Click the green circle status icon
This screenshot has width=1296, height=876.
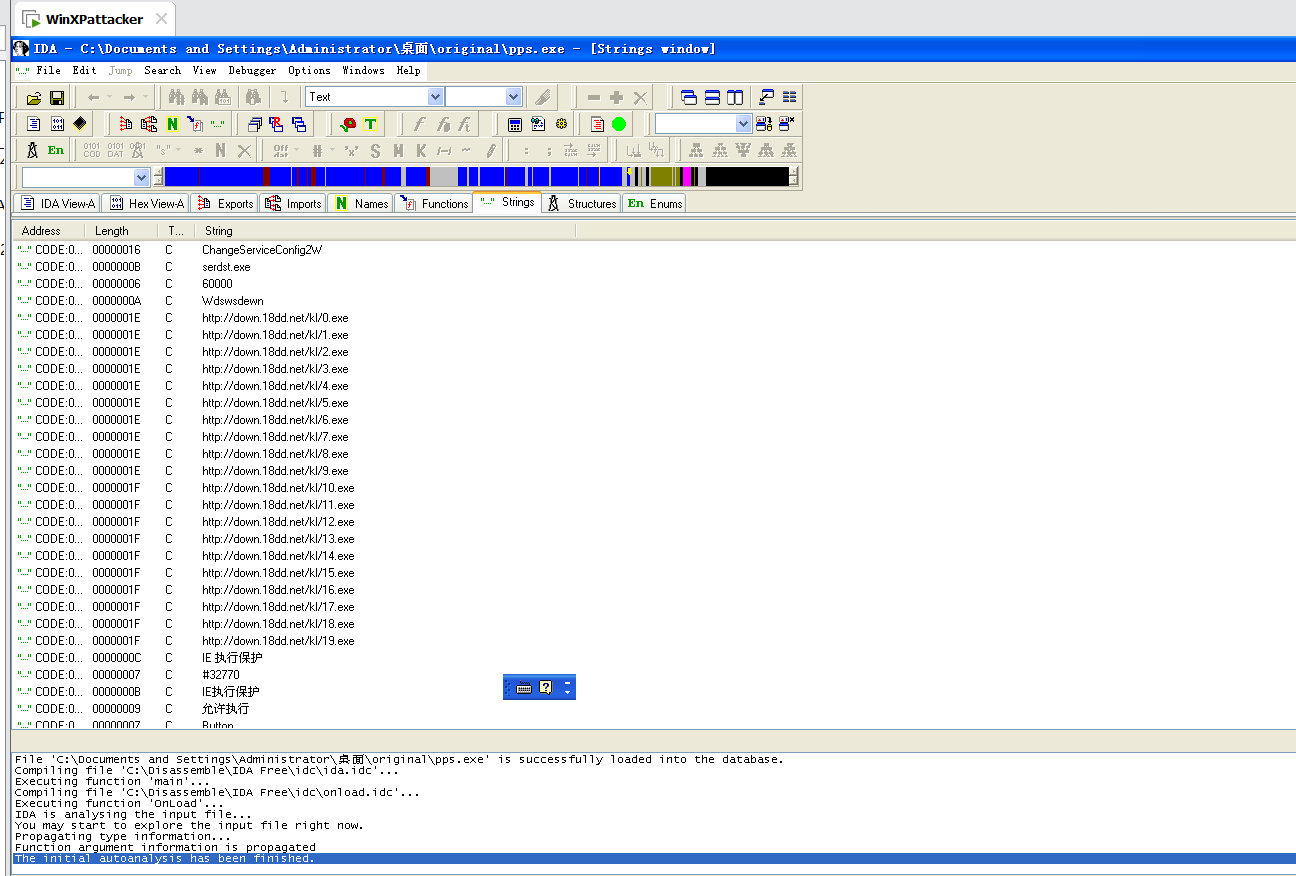[x=619, y=124]
